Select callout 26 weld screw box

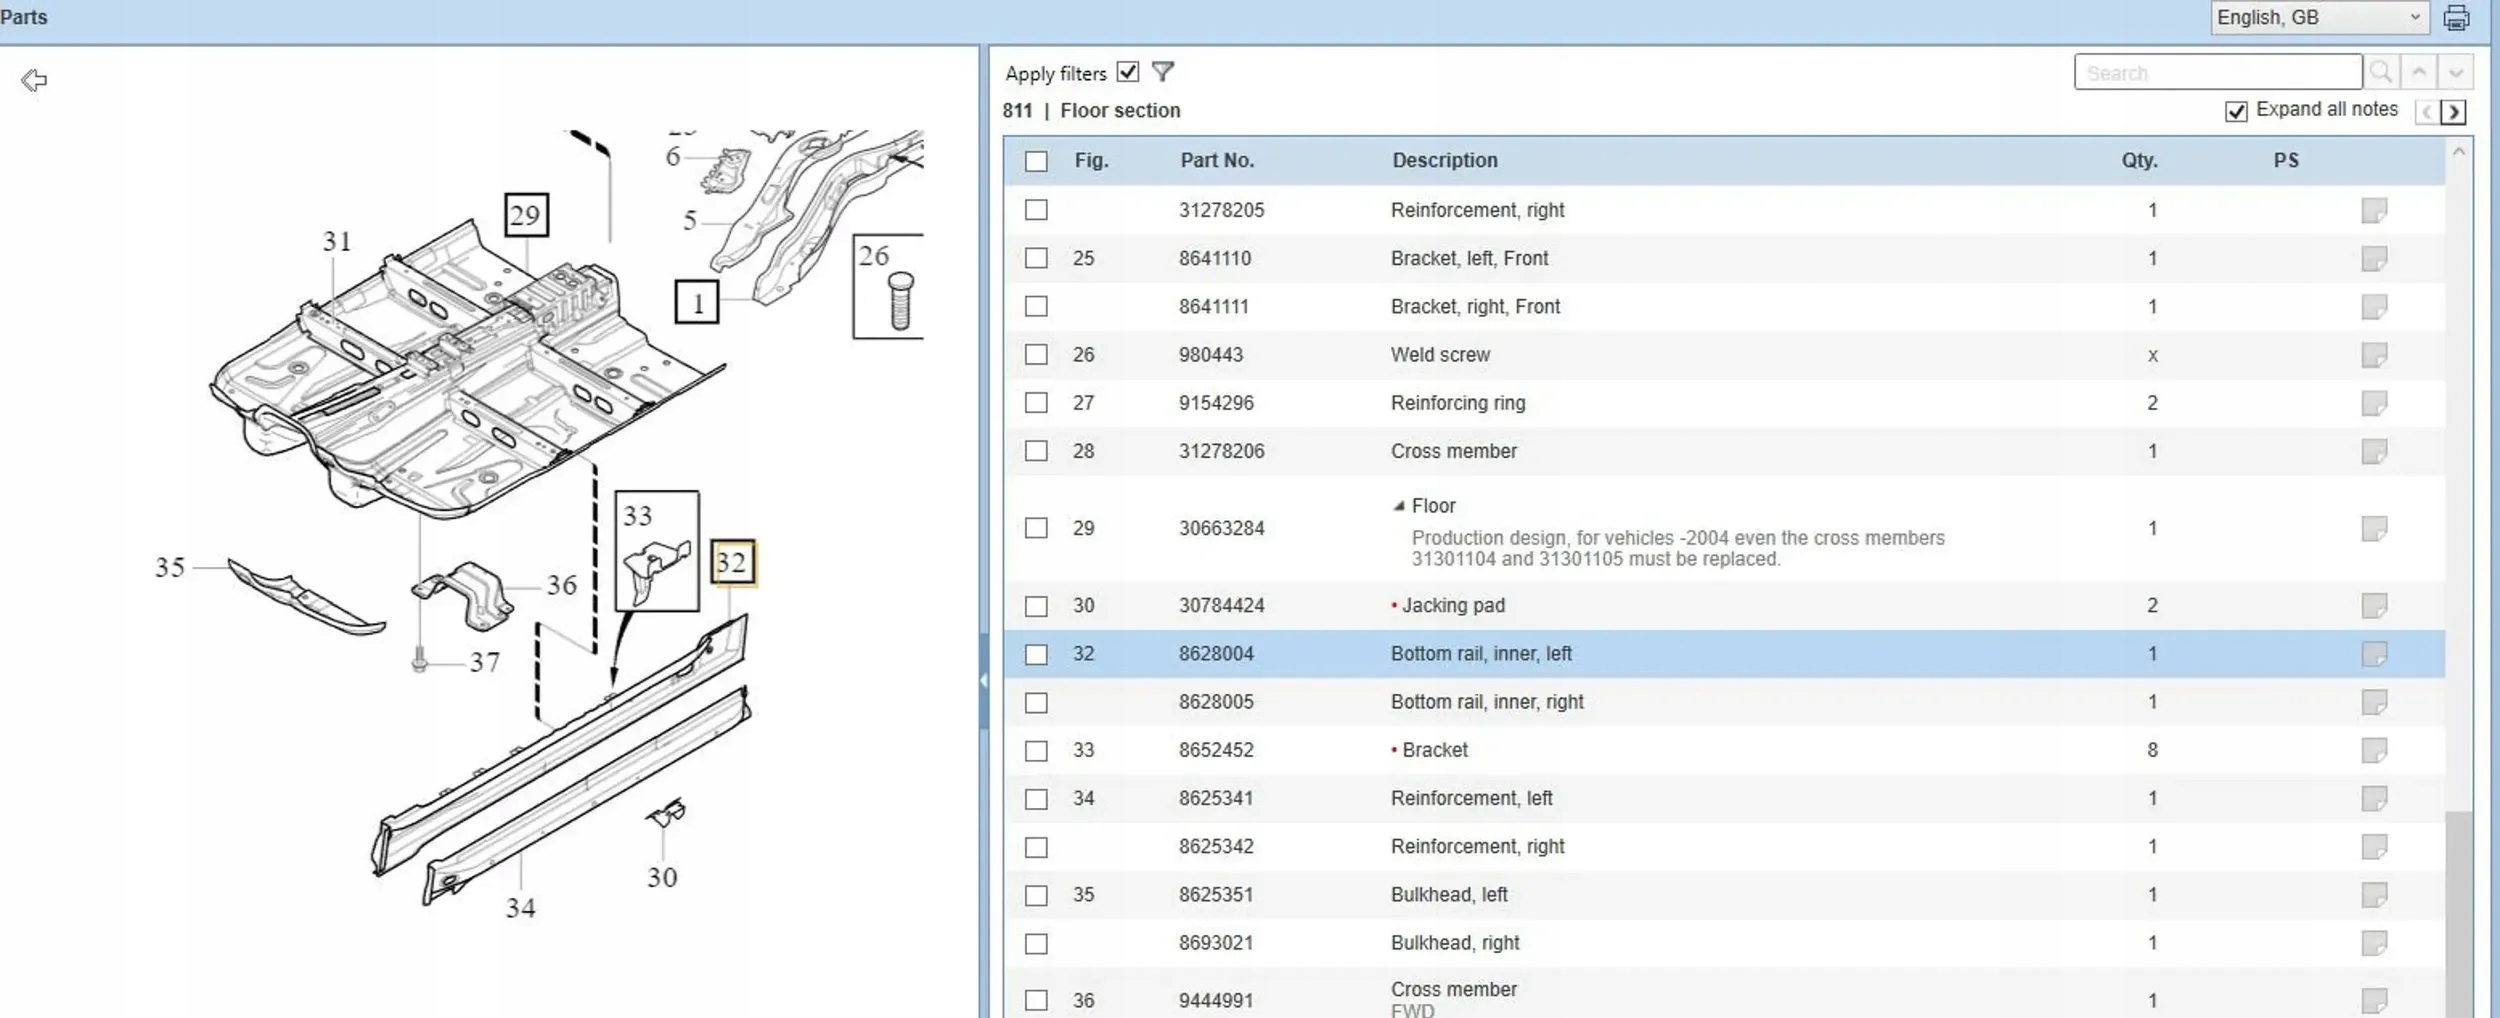(x=888, y=286)
